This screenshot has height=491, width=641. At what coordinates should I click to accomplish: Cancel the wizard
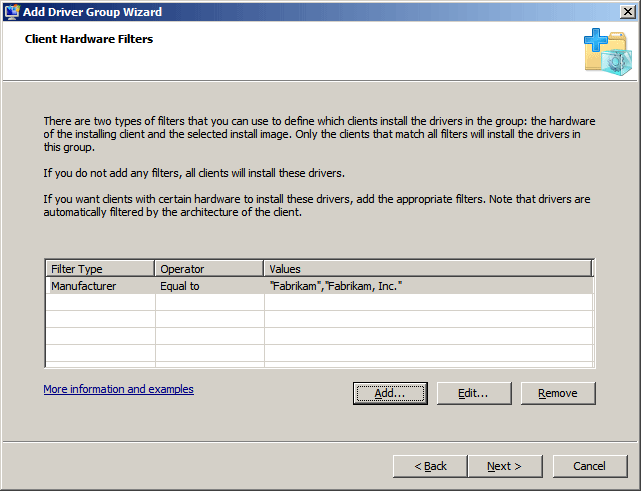[x=590, y=466]
